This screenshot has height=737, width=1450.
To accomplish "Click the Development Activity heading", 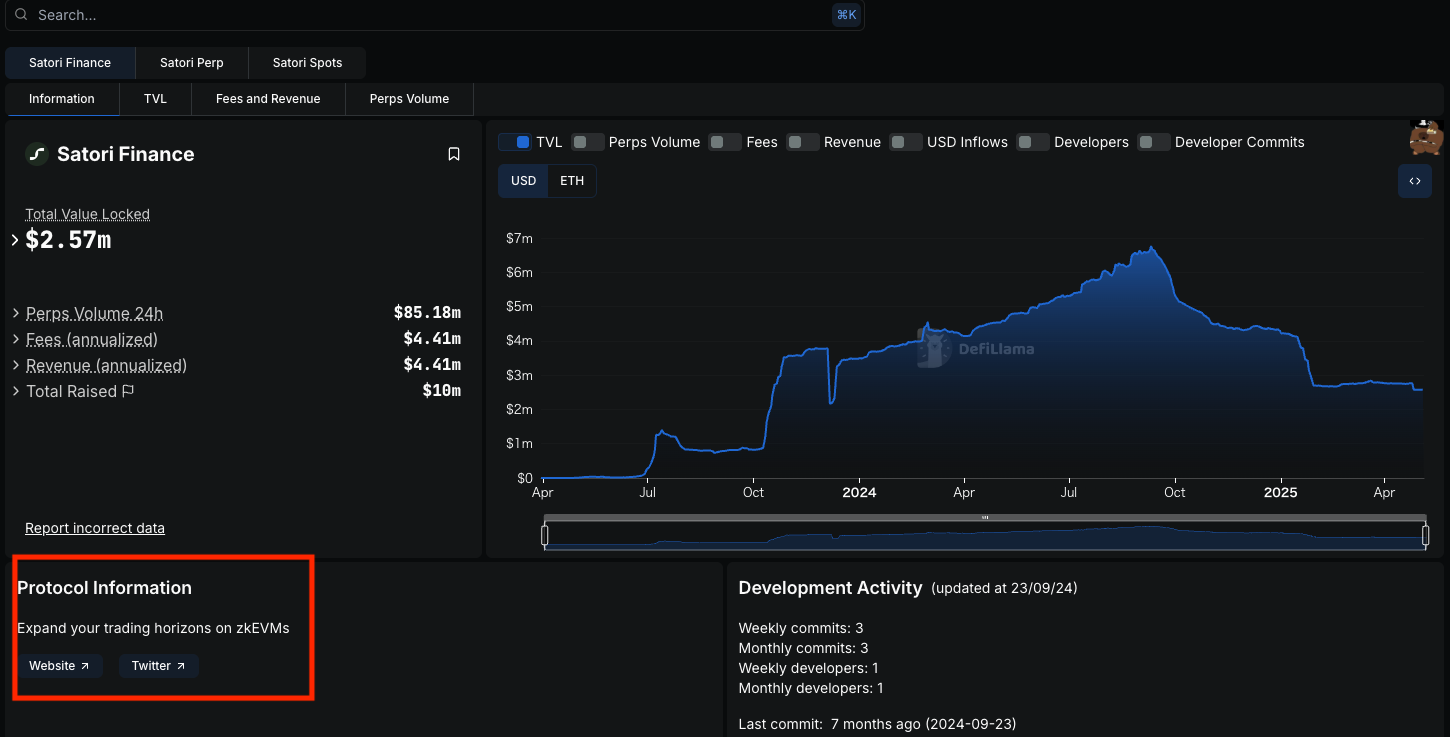I will pyautogui.click(x=830, y=588).
